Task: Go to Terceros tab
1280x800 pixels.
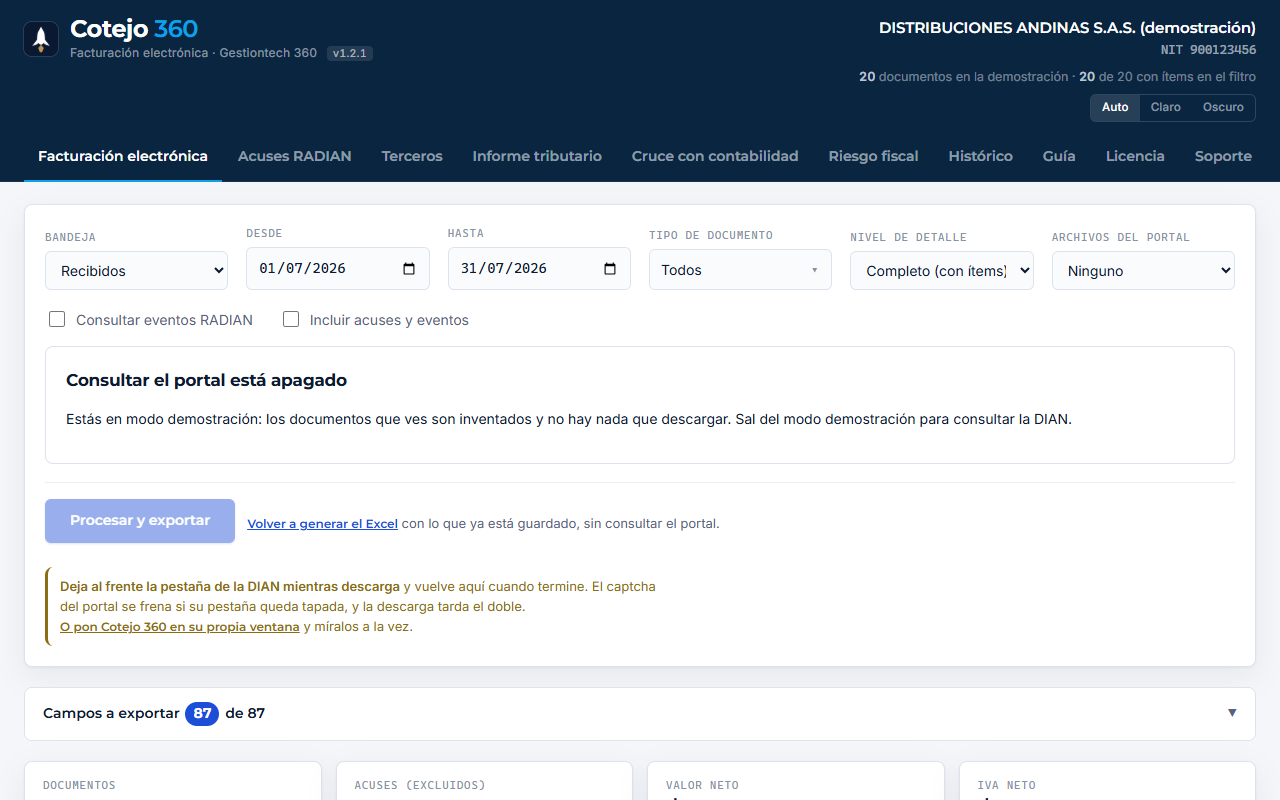Action: click(412, 156)
